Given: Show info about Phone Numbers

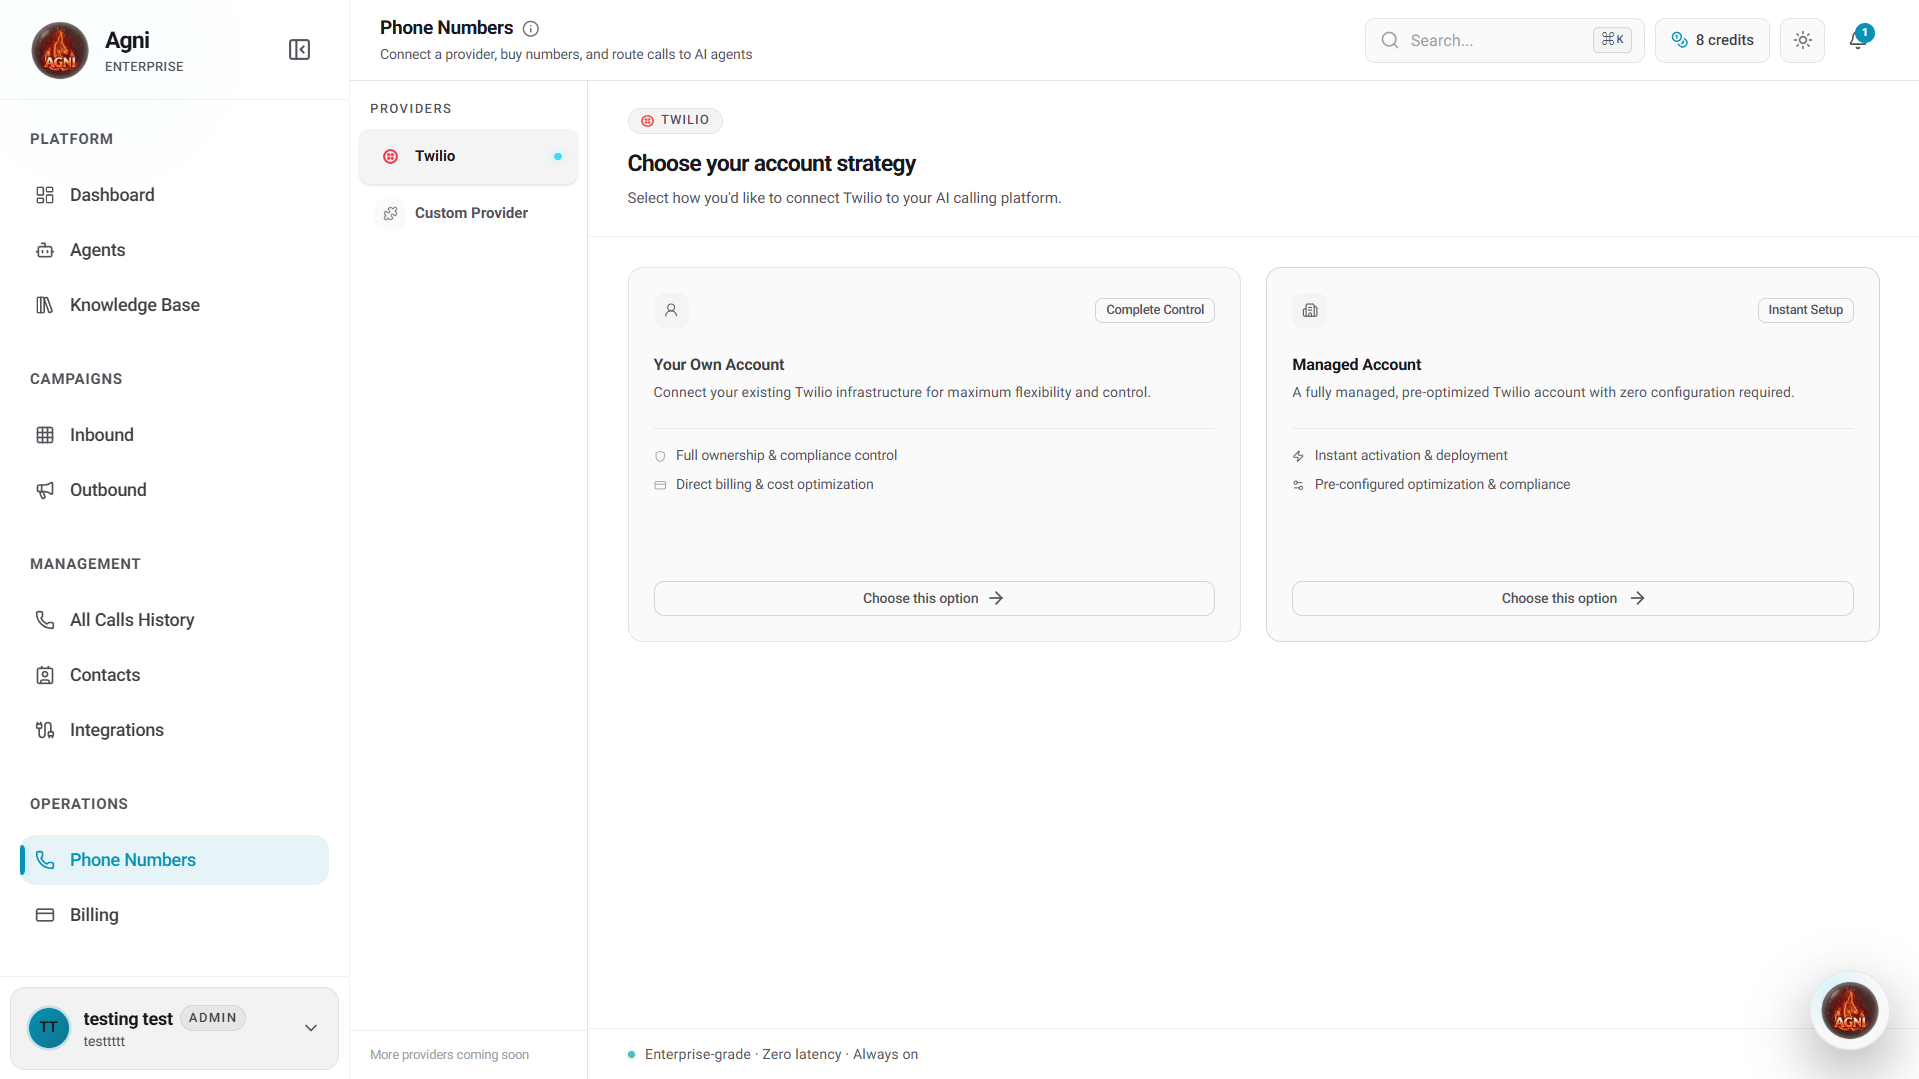Looking at the screenshot, I should [x=531, y=29].
